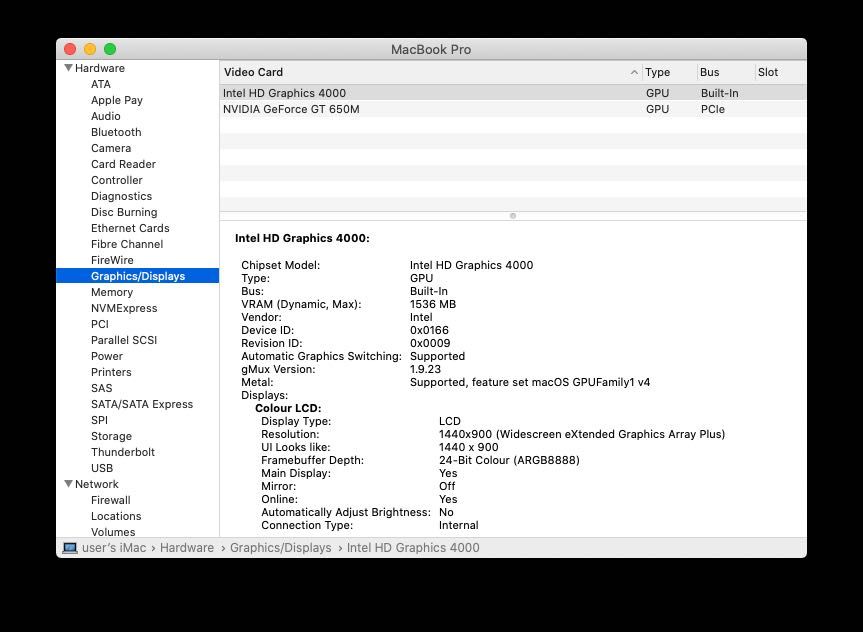The height and width of the screenshot is (632, 863).
Task: Select Audio in the sidebar
Action: point(106,116)
